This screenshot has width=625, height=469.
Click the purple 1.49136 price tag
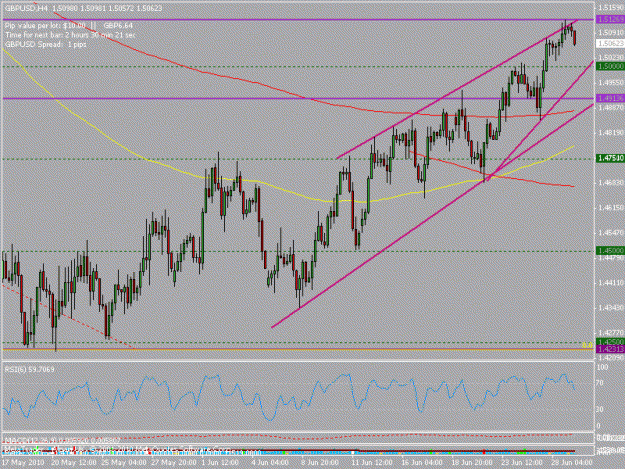coord(610,98)
